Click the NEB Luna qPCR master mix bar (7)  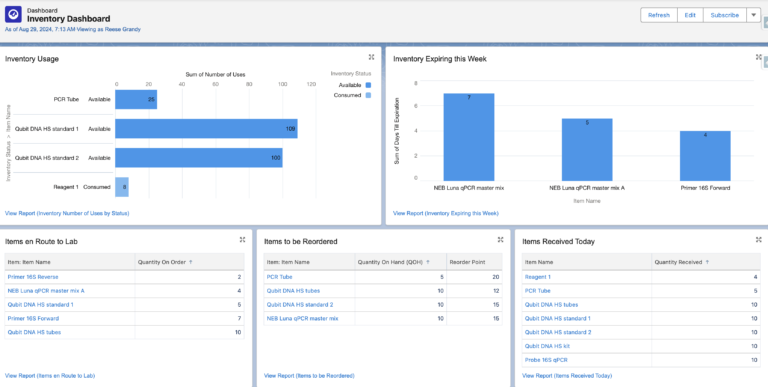coord(469,137)
